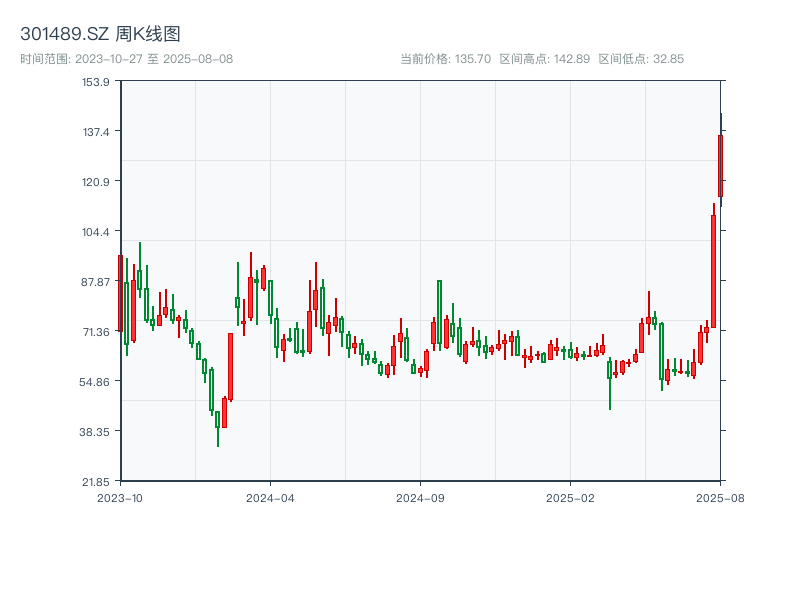Click y-axis label 87.87
The image size is (800, 600).
click(x=96, y=282)
